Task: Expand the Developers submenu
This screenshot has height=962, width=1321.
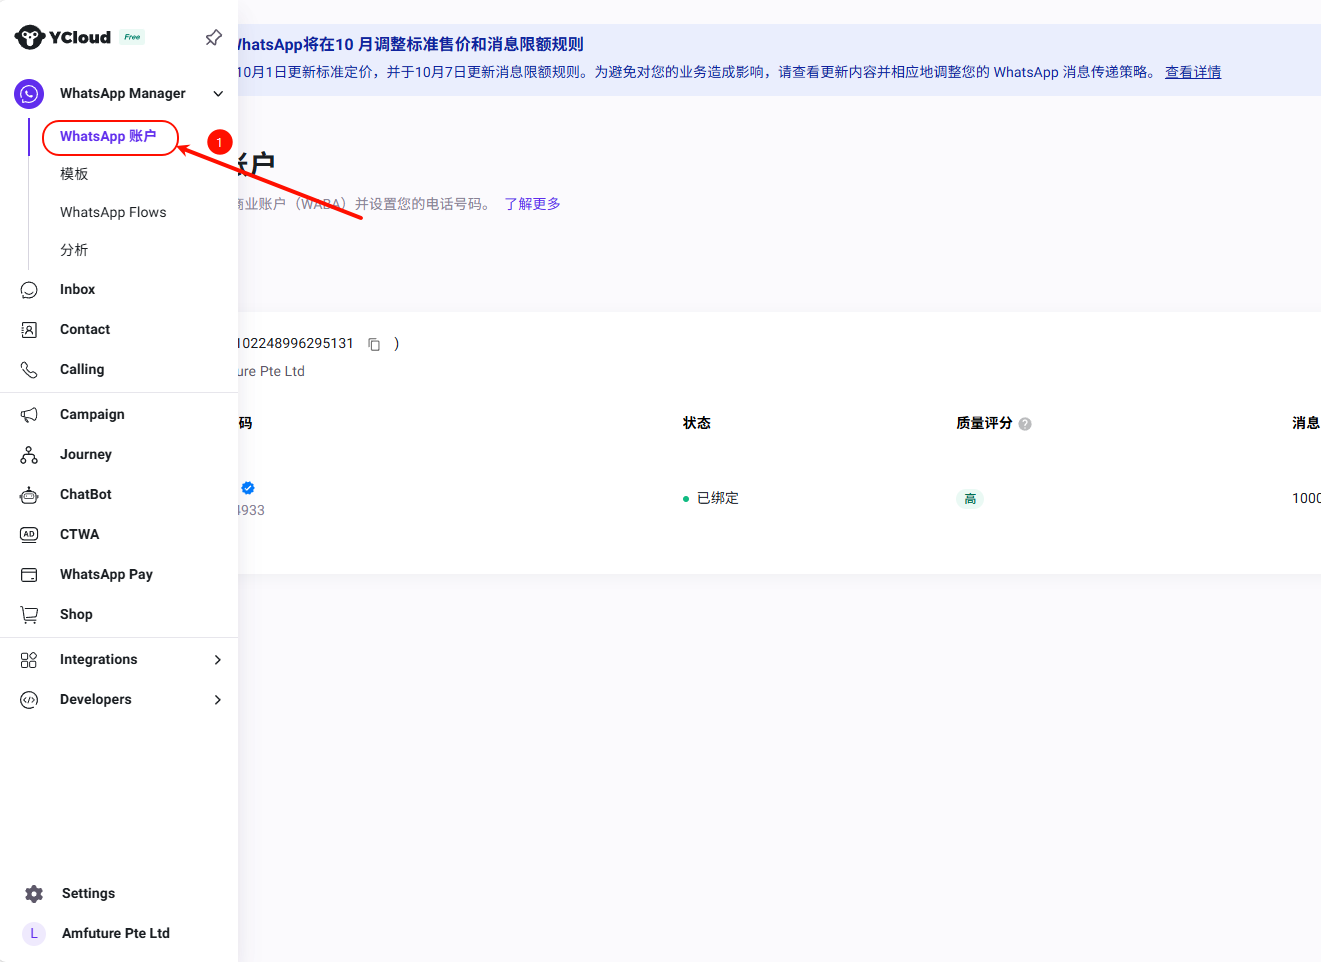Action: click(x=218, y=700)
